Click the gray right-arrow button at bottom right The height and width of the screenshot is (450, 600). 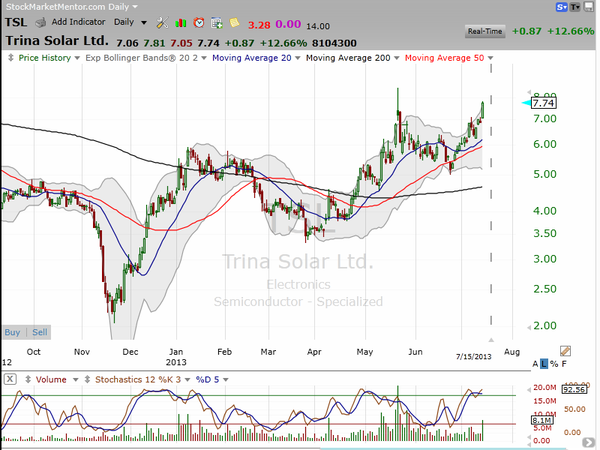(589, 443)
